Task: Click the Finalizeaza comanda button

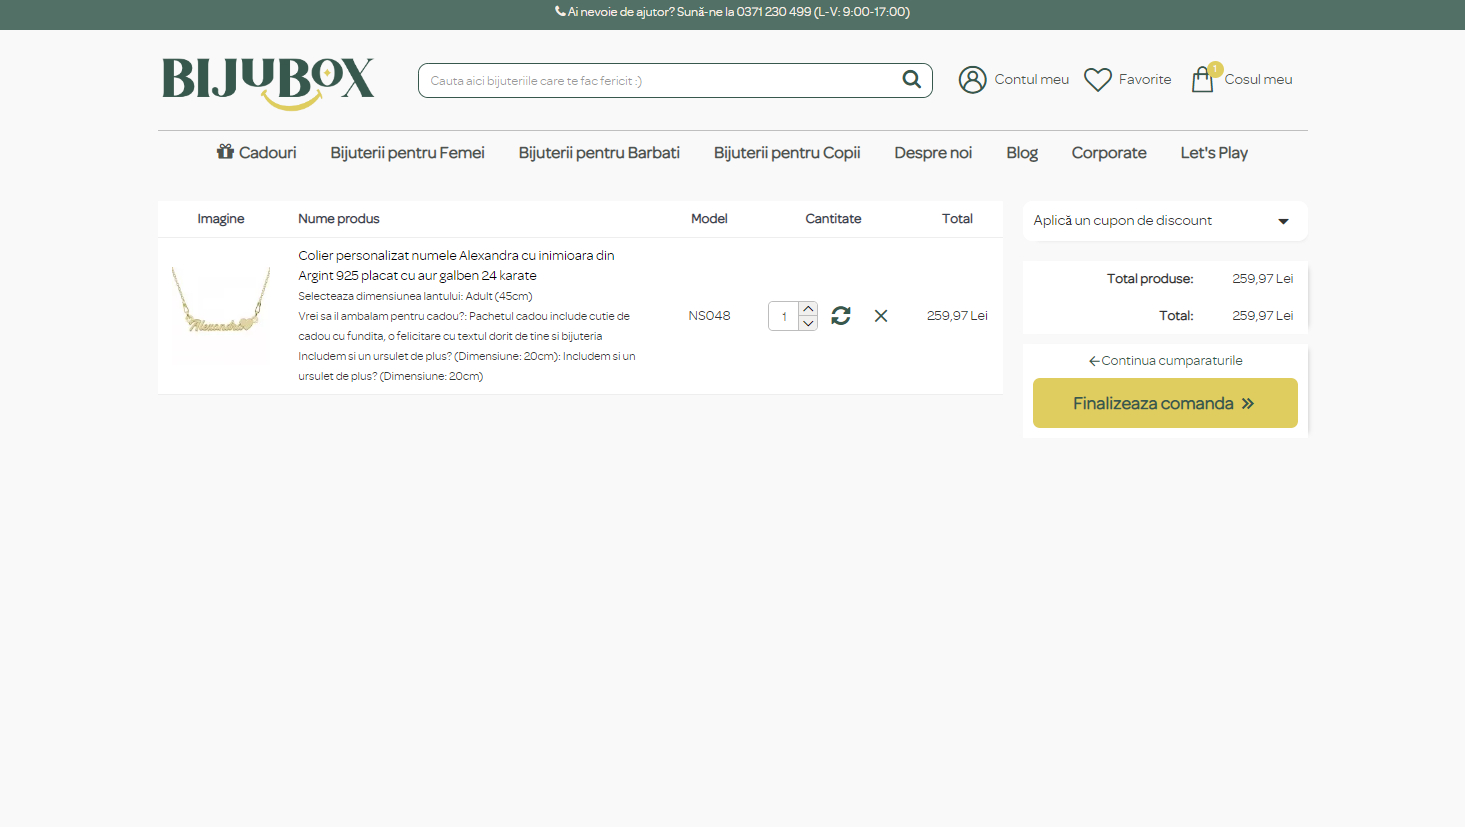Action: pos(1164,403)
